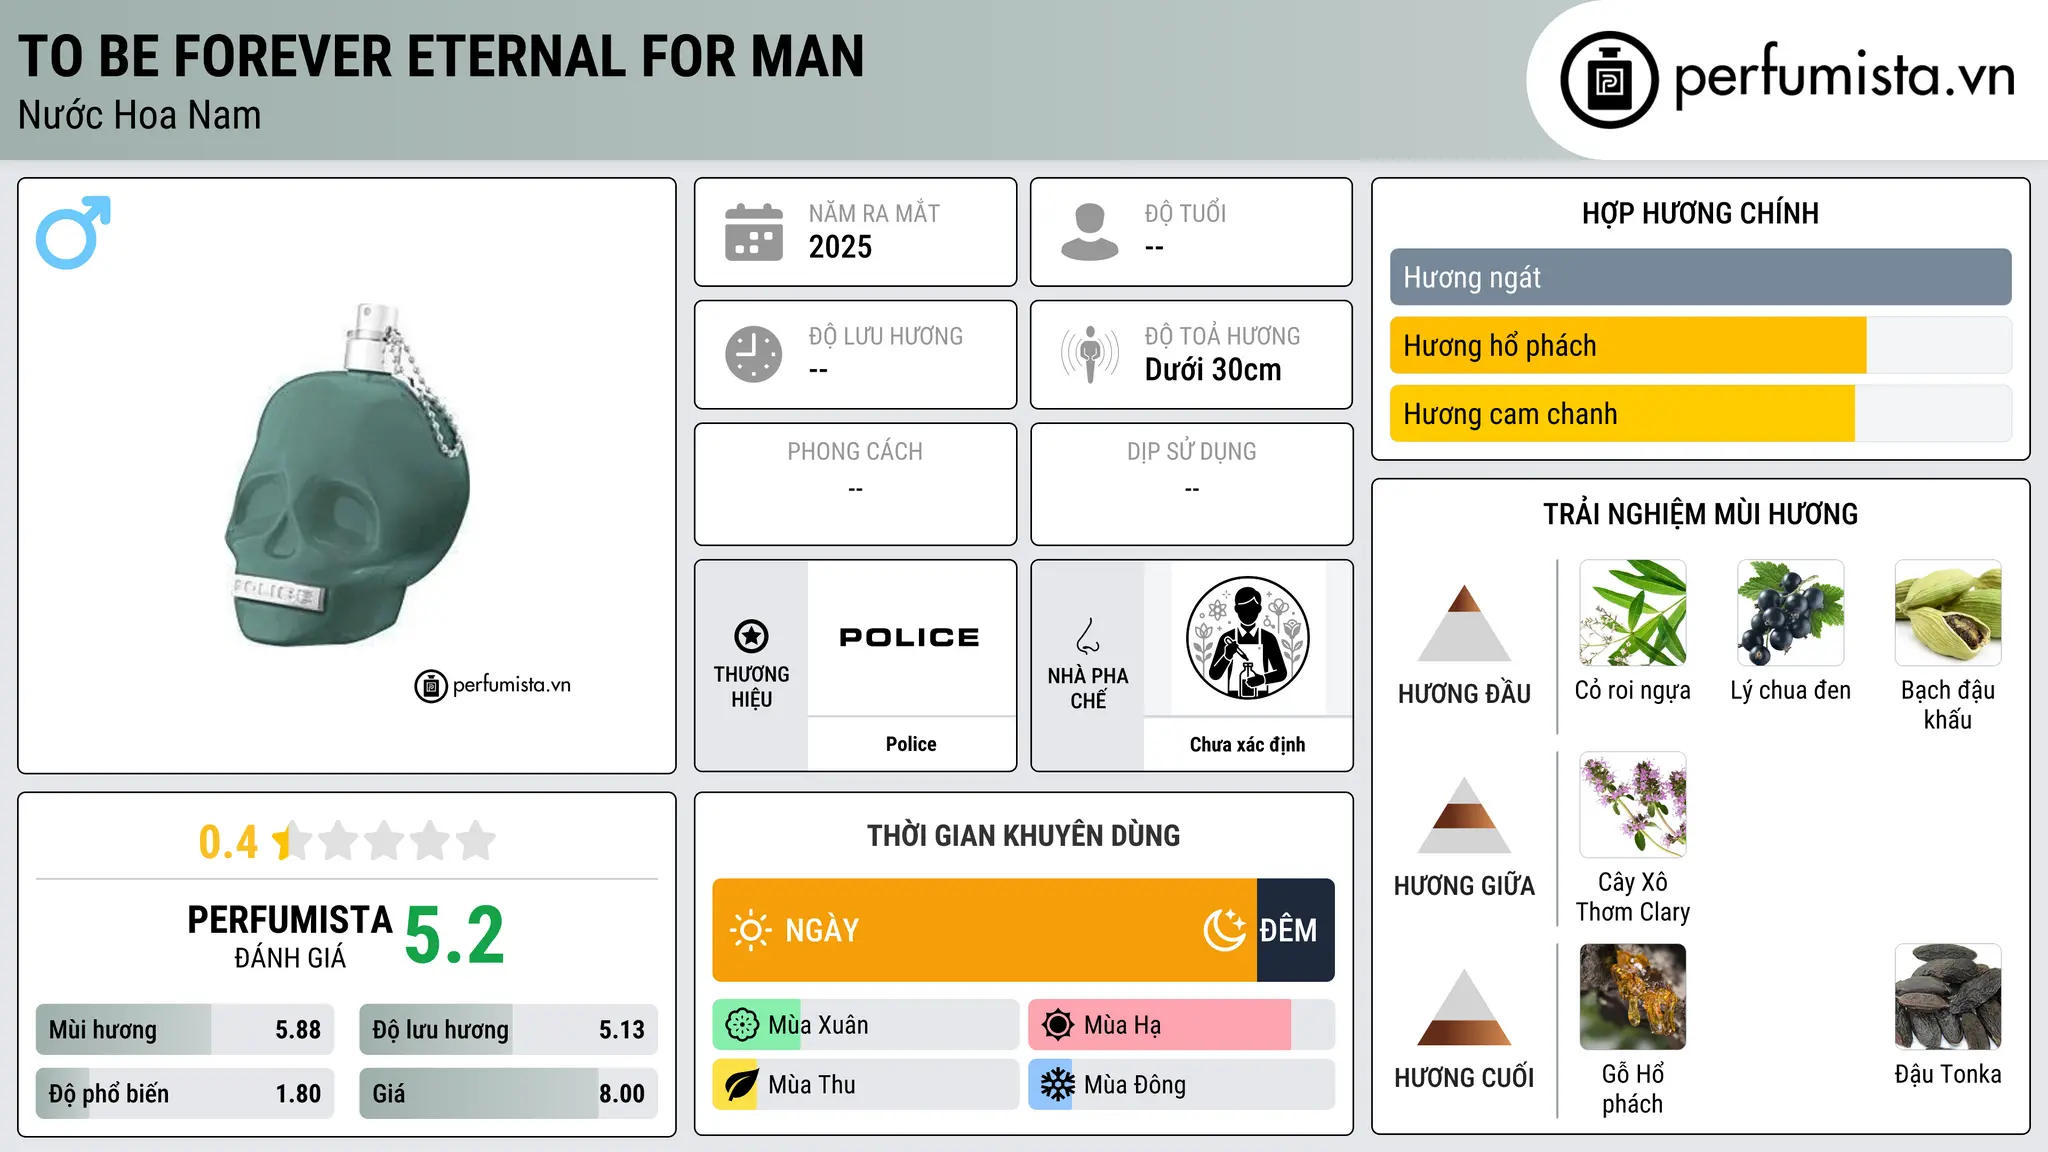Open the Gỗ Hổ phách note image
Viewport: 2048px width, 1152px height.
[x=1633, y=997]
